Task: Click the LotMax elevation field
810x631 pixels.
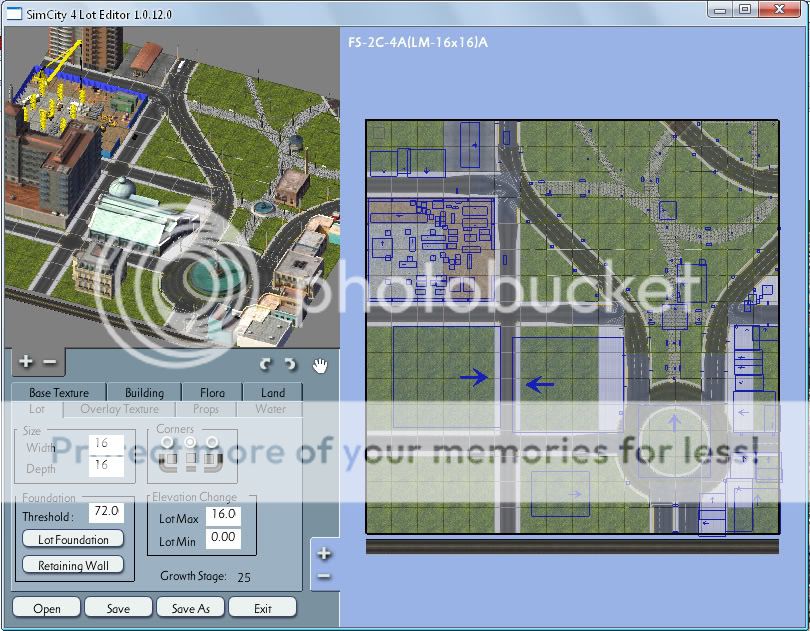Action: pos(224,515)
